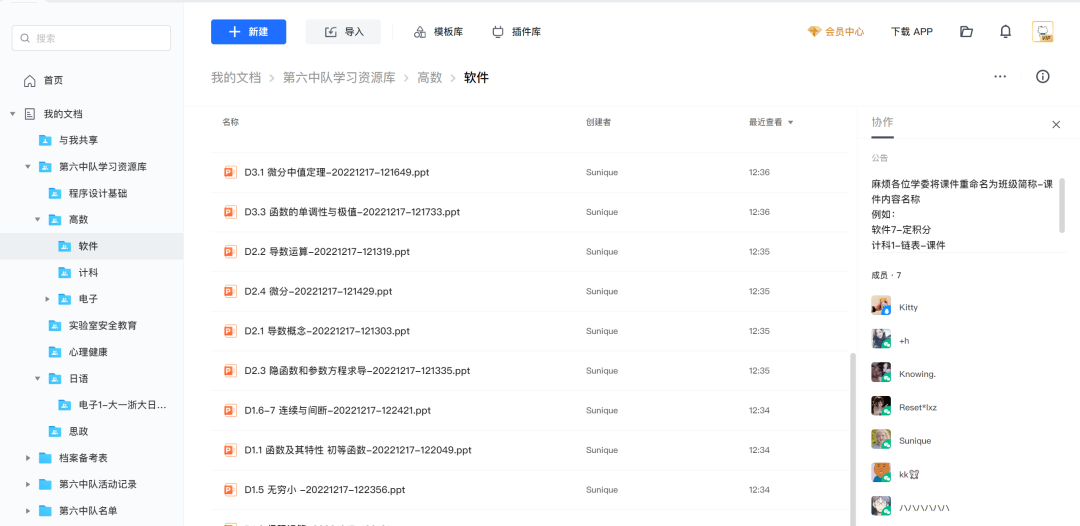The width and height of the screenshot is (1080, 526).
Task: Click the info circle icon
Action: pos(1042,77)
